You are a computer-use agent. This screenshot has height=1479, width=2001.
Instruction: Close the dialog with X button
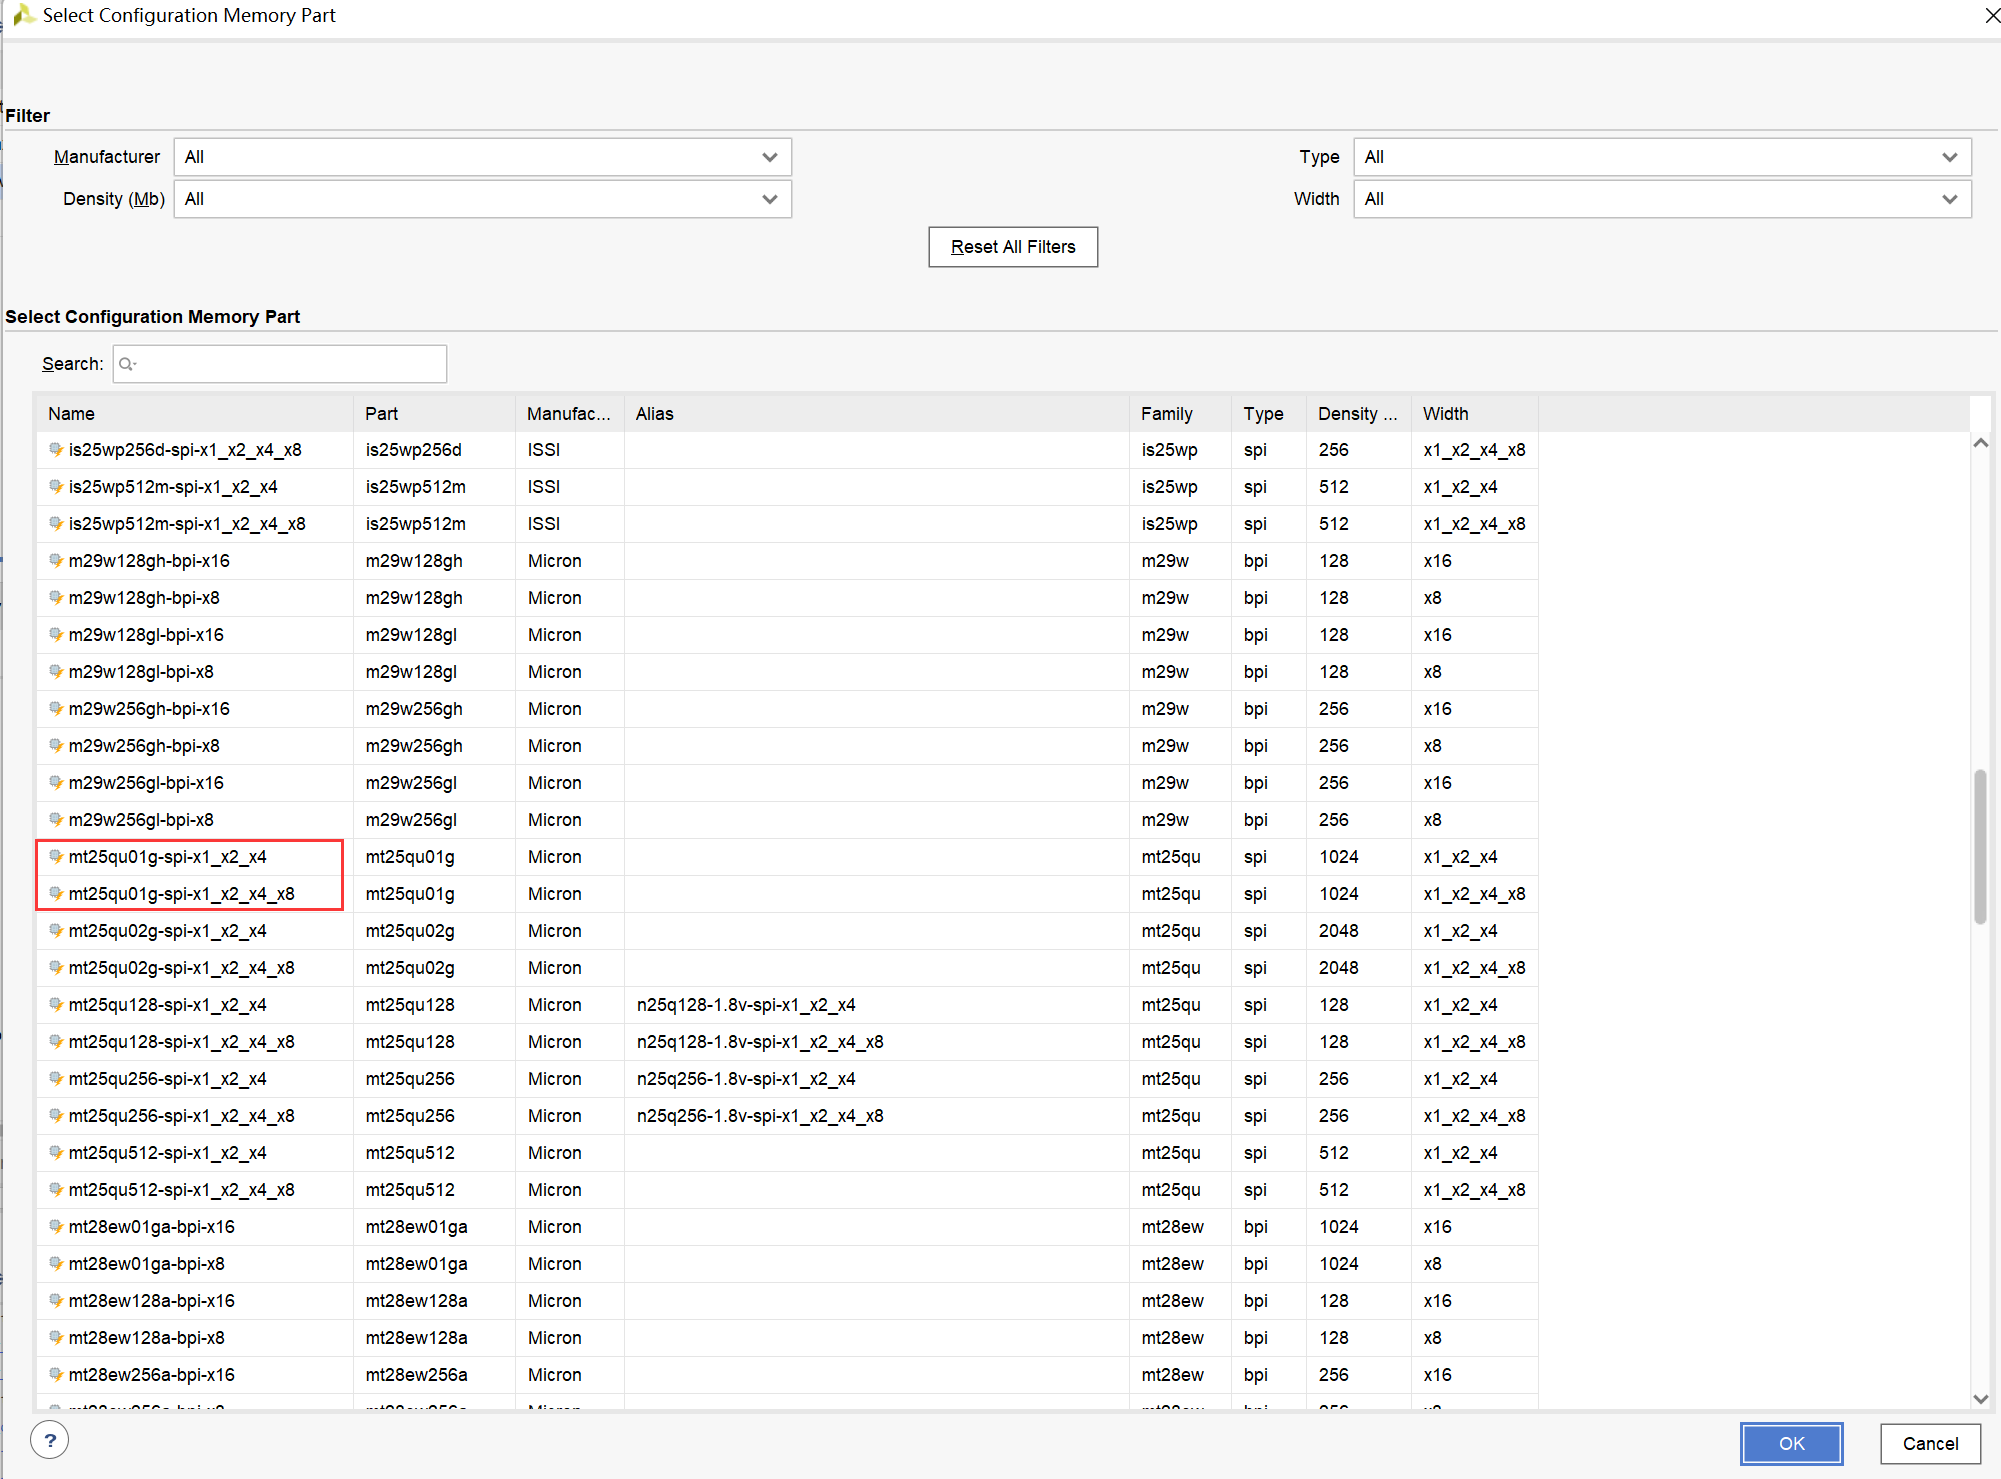click(x=1991, y=15)
